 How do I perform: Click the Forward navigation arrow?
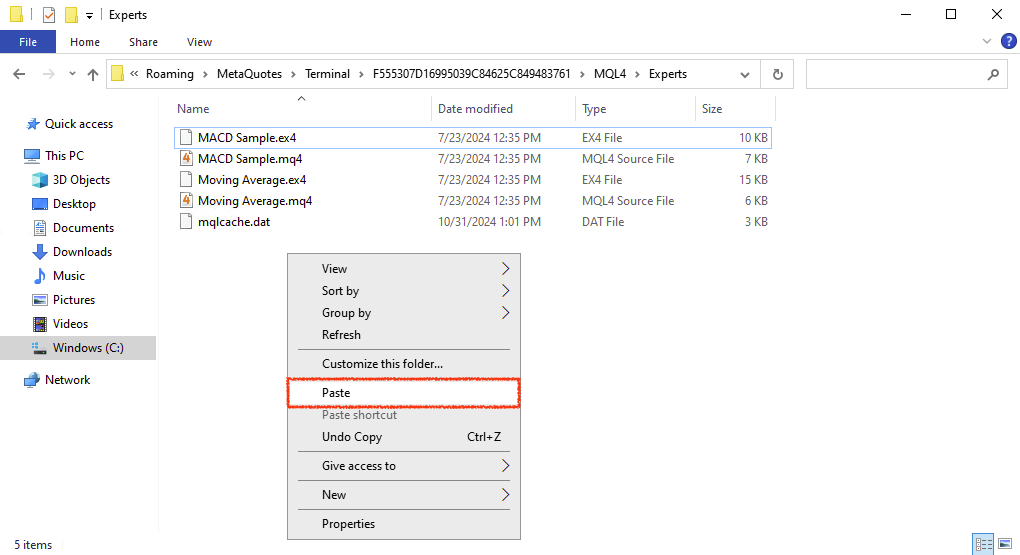(x=49, y=74)
